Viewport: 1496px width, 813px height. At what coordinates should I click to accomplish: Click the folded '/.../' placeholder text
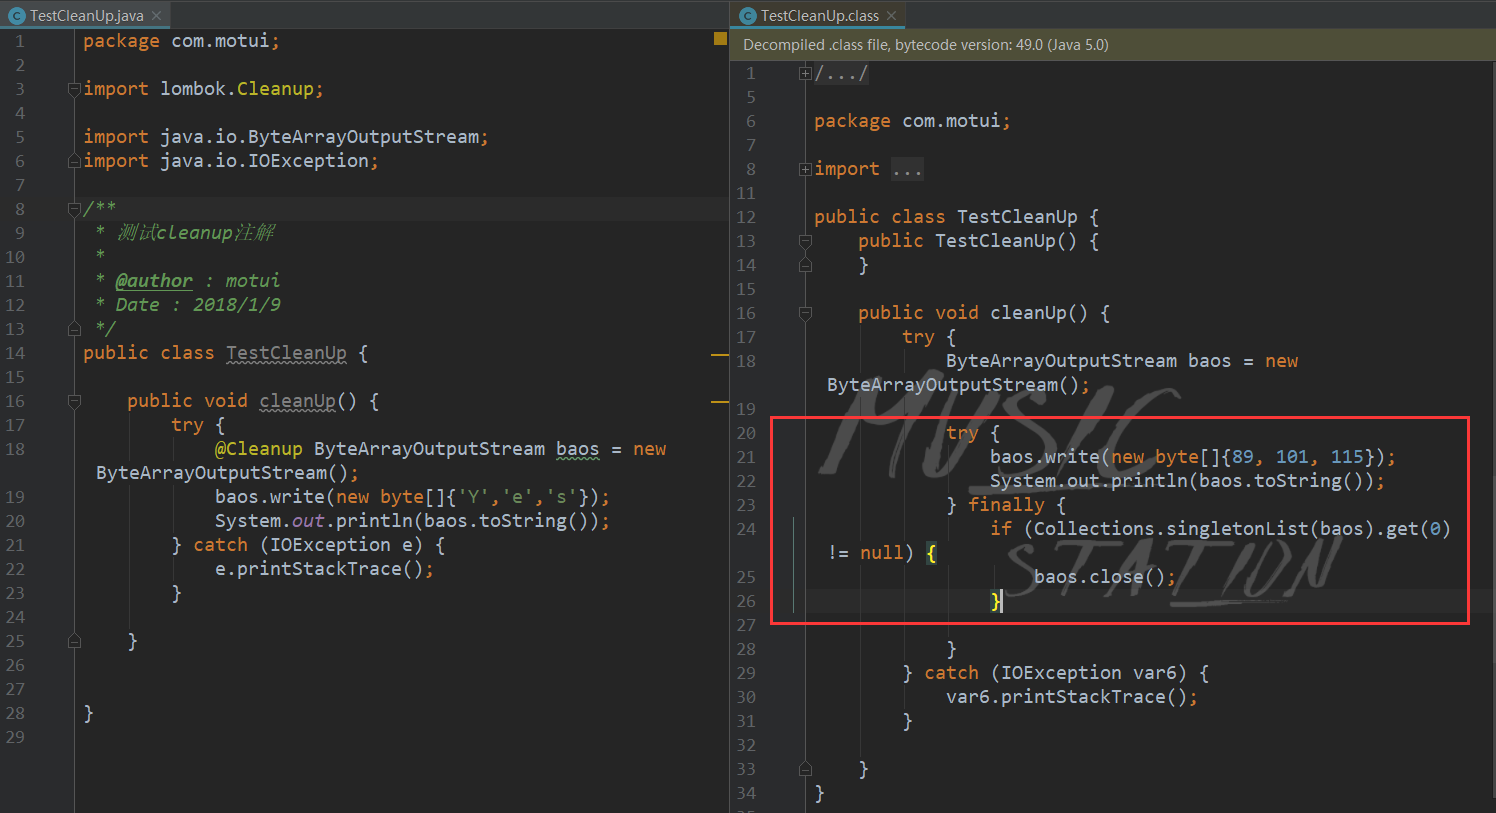click(x=841, y=73)
